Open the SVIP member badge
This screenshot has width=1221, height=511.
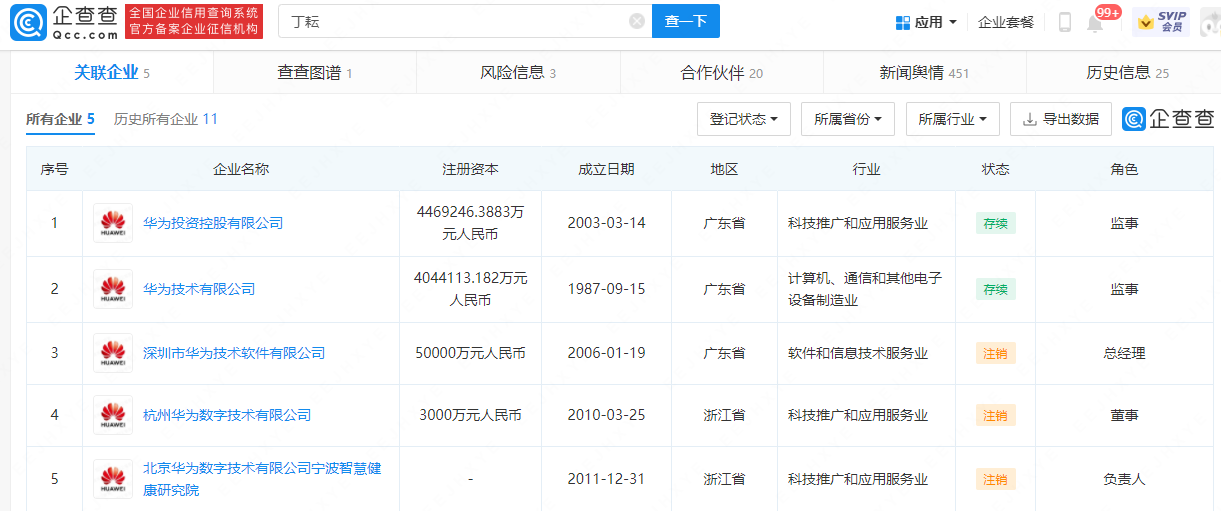(1161, 22)
